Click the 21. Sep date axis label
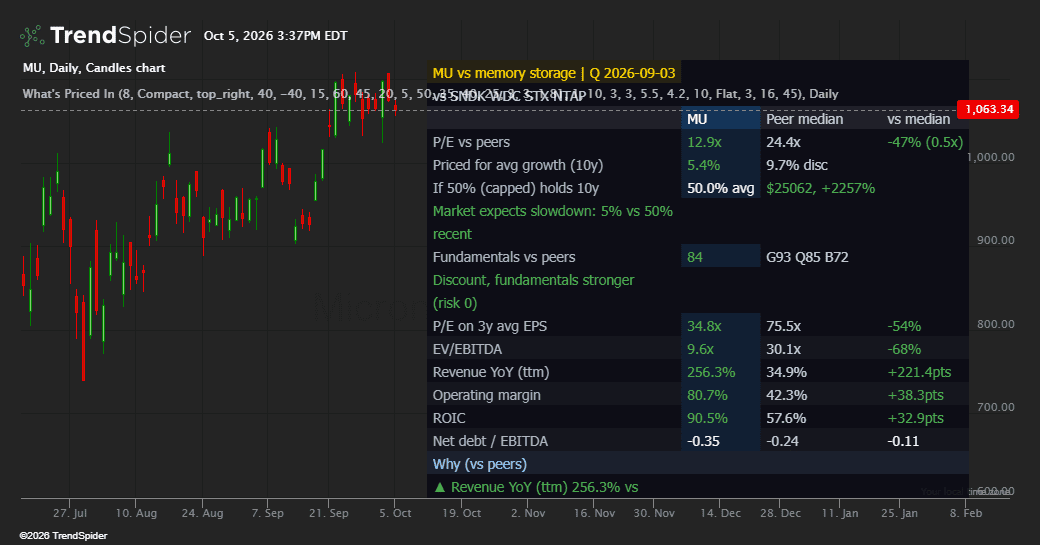The image size is (1040, 545). click(328, 513)
